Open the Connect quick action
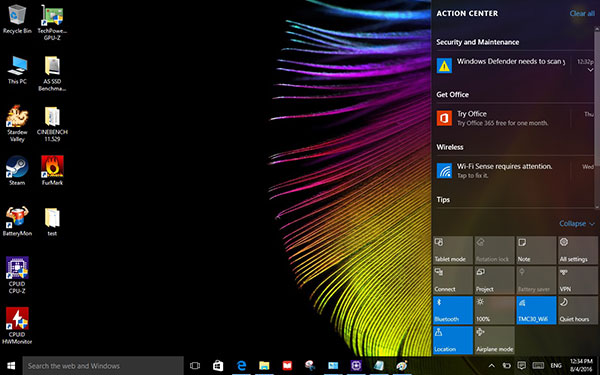The image size is (600, 375). (453, 280)
